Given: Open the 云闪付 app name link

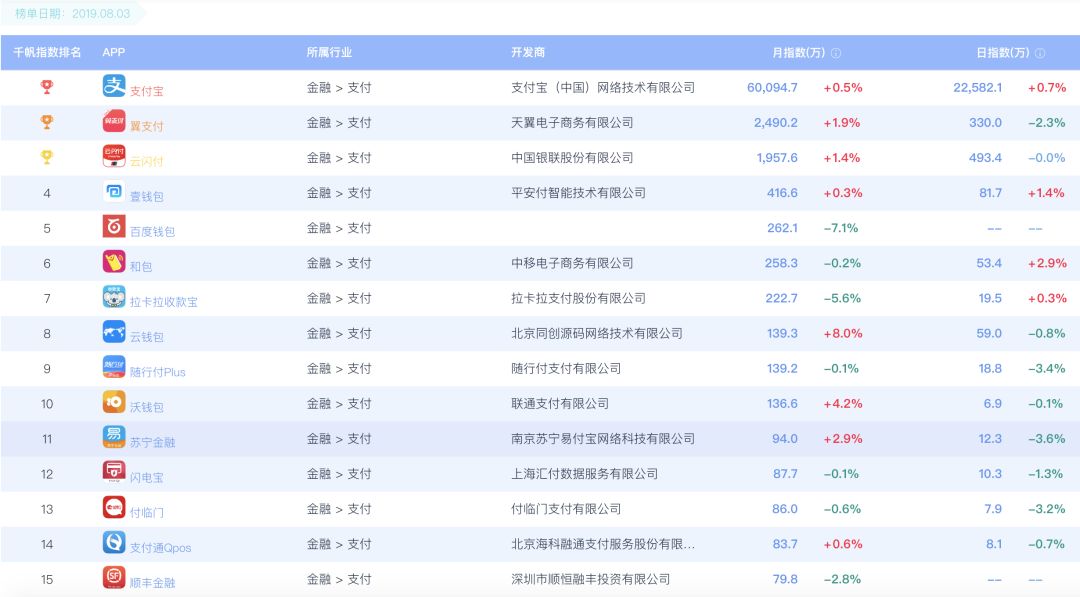Looking at the screenshot, I should (147, 161).
